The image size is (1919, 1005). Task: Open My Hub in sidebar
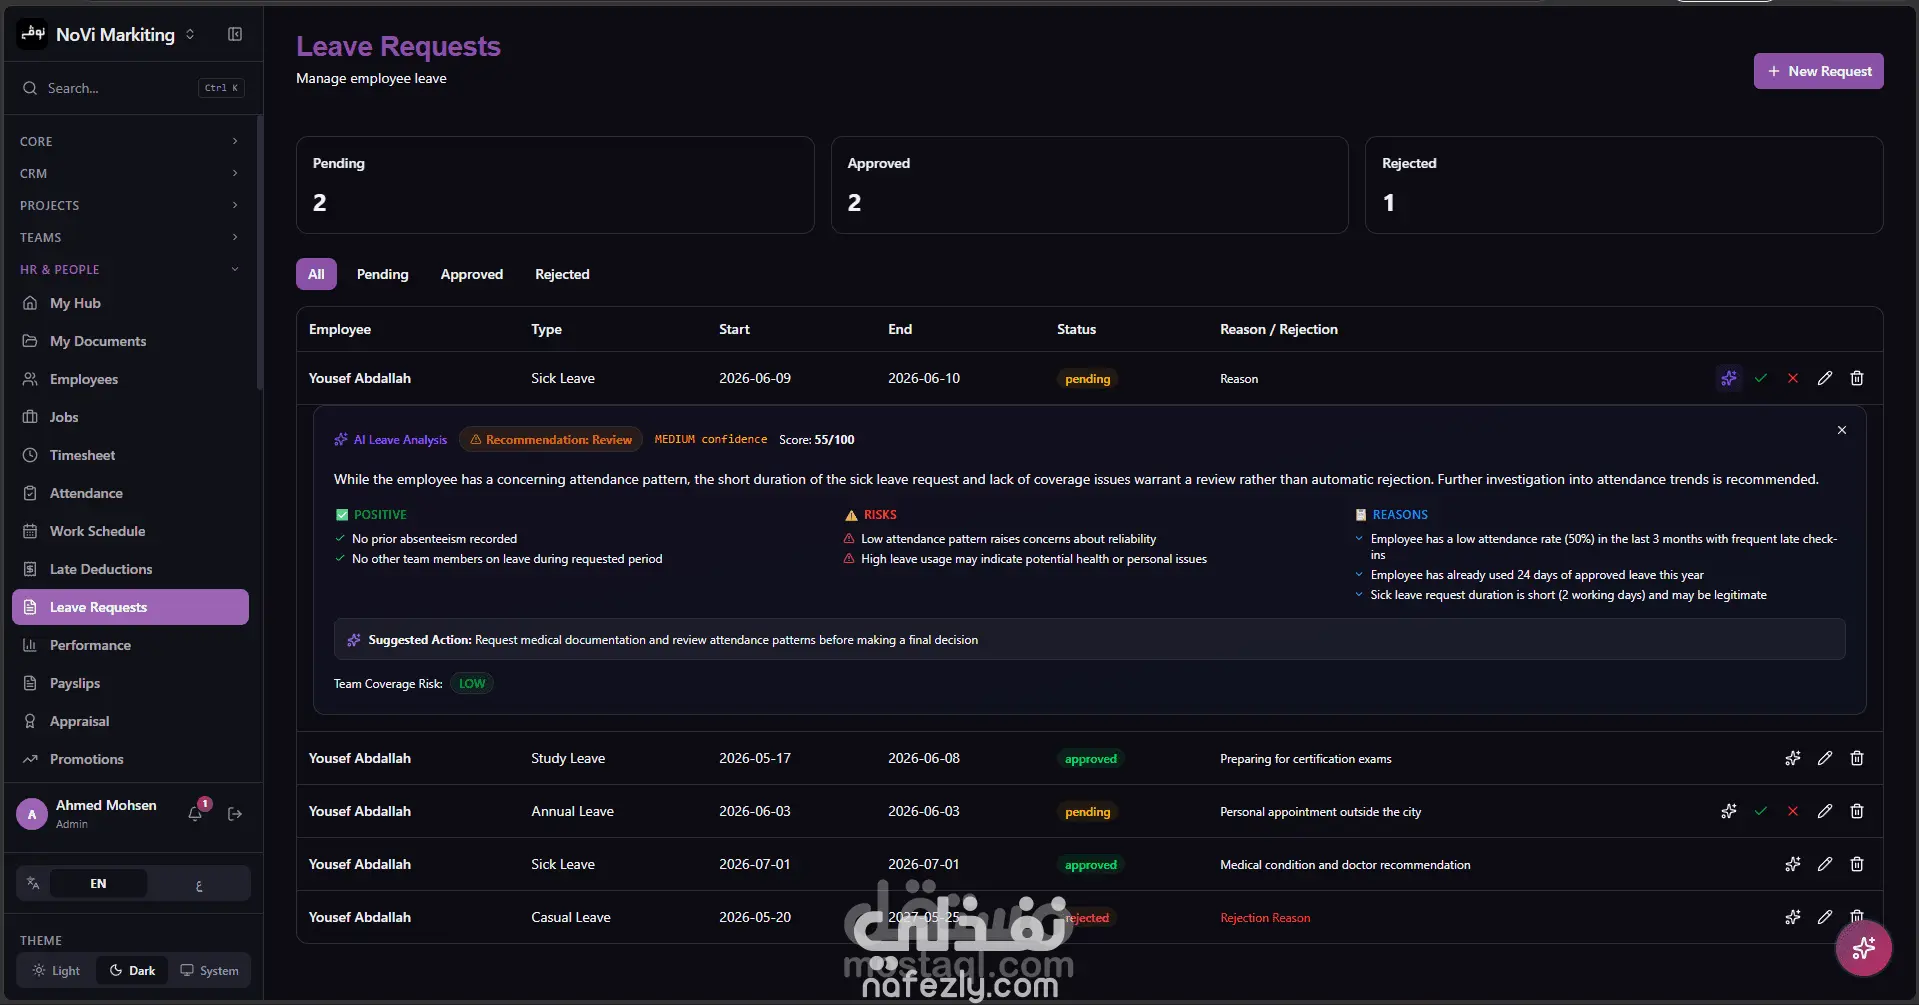tap(130, 303)
